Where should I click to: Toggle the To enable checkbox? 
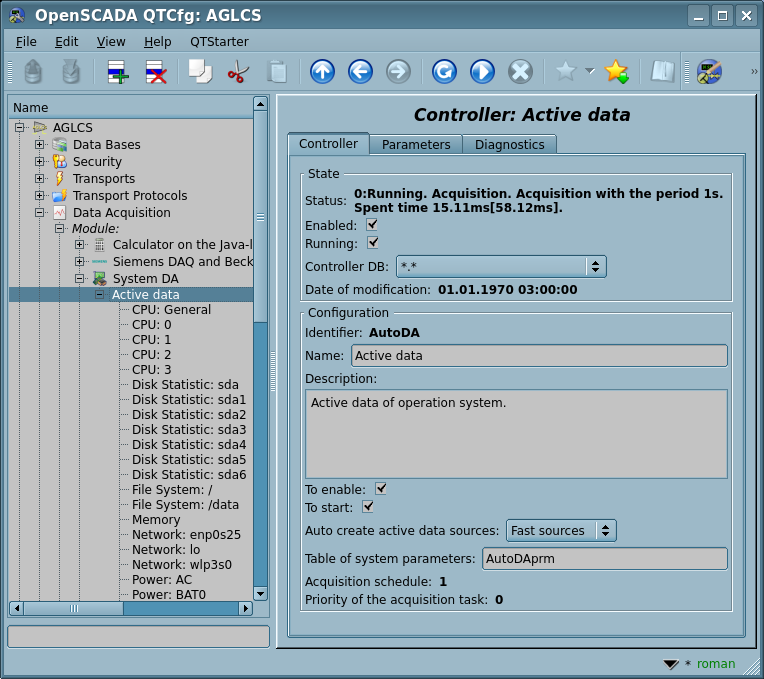point(381,489)
